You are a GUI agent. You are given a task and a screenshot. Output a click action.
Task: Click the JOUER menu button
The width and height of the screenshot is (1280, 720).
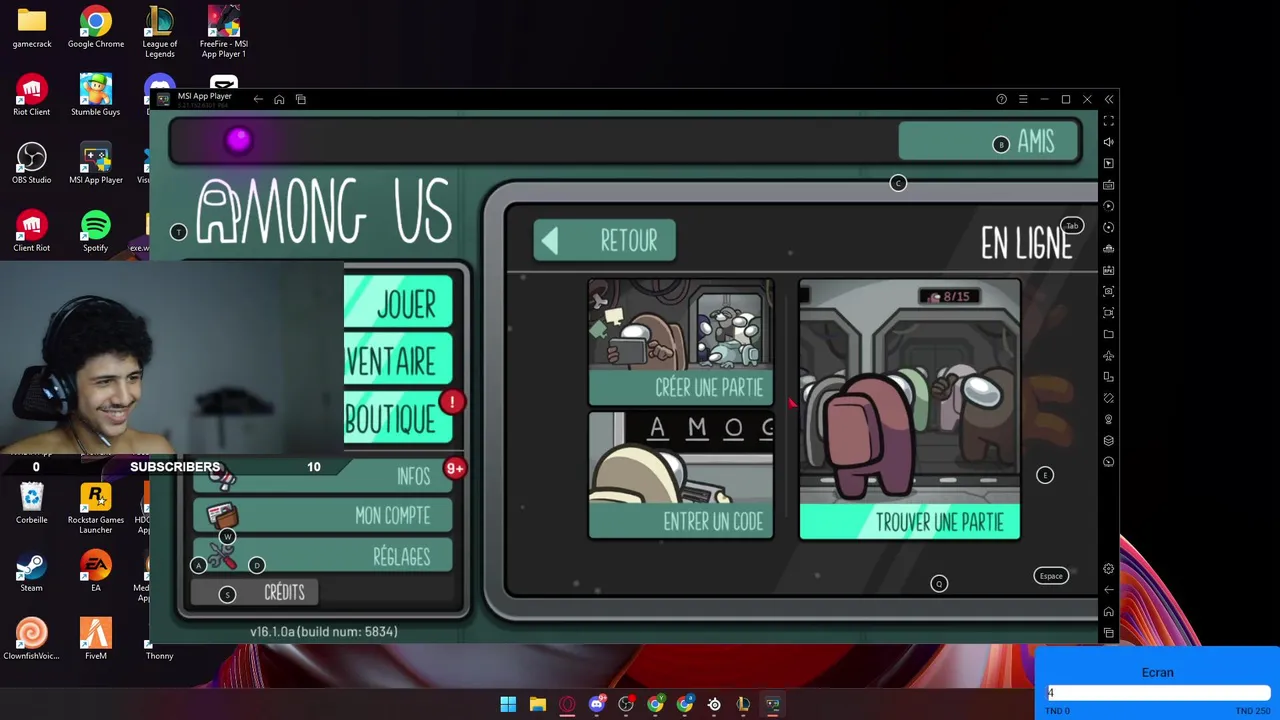(x=398, y=303)
